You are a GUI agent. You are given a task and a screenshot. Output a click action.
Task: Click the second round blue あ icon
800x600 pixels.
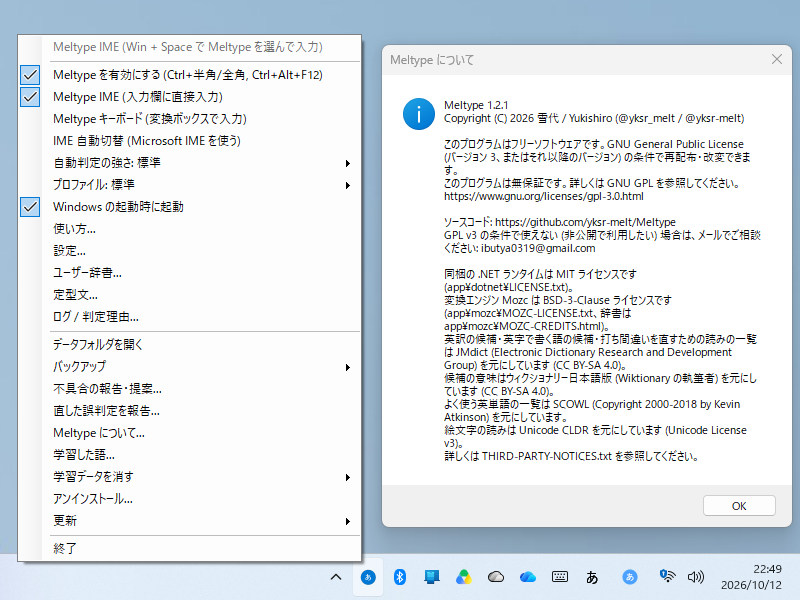630,577
